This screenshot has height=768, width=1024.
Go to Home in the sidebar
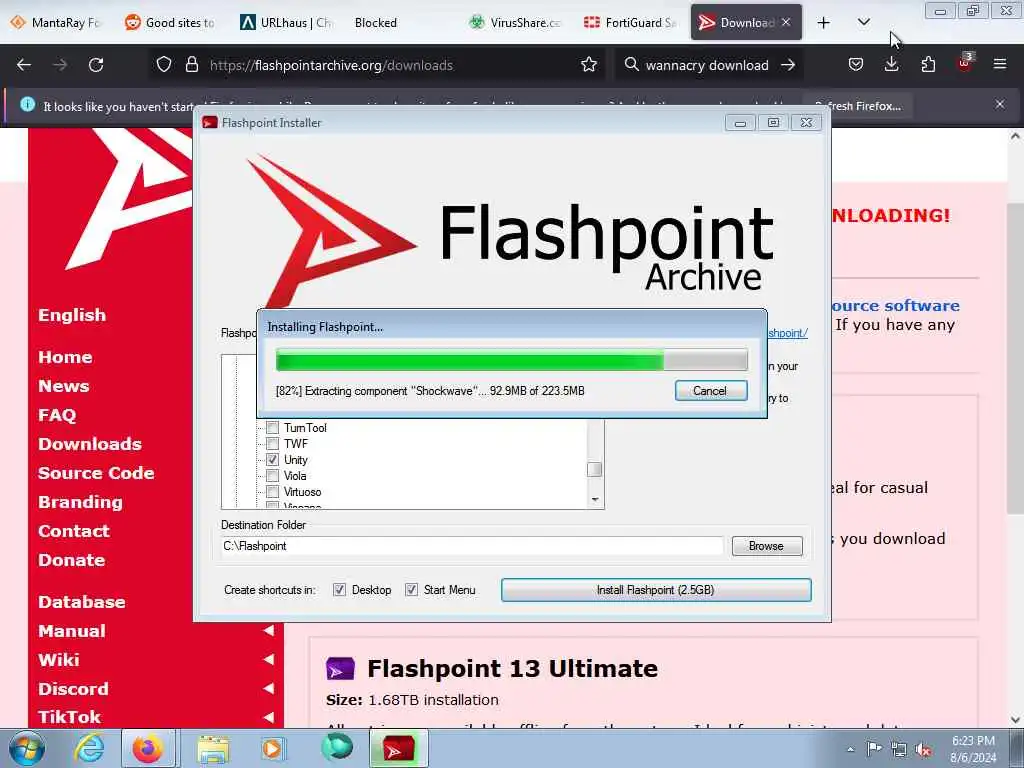65,357
